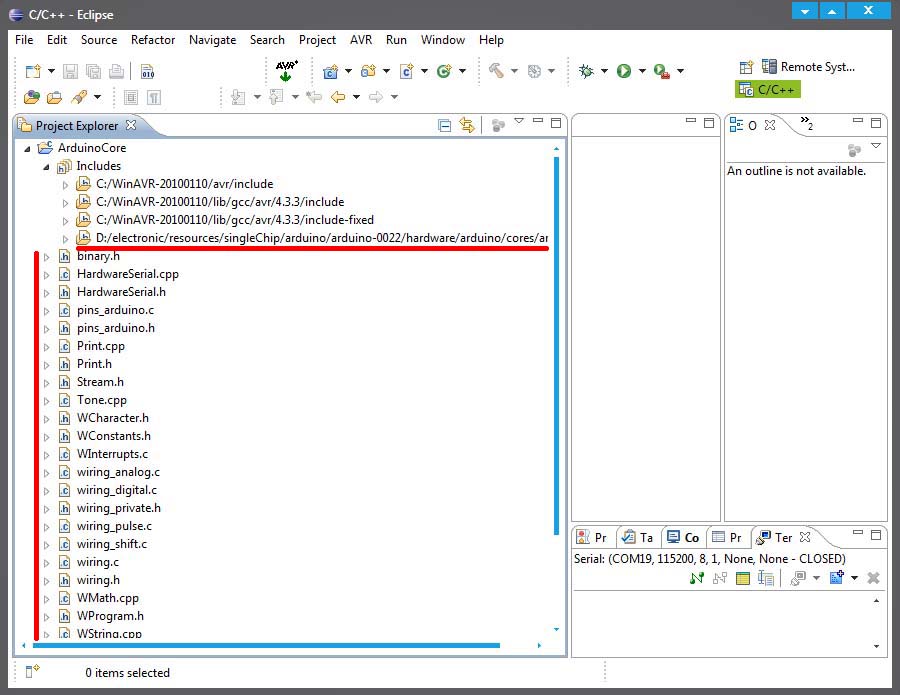Select WProgram.h in the tree

110,616
